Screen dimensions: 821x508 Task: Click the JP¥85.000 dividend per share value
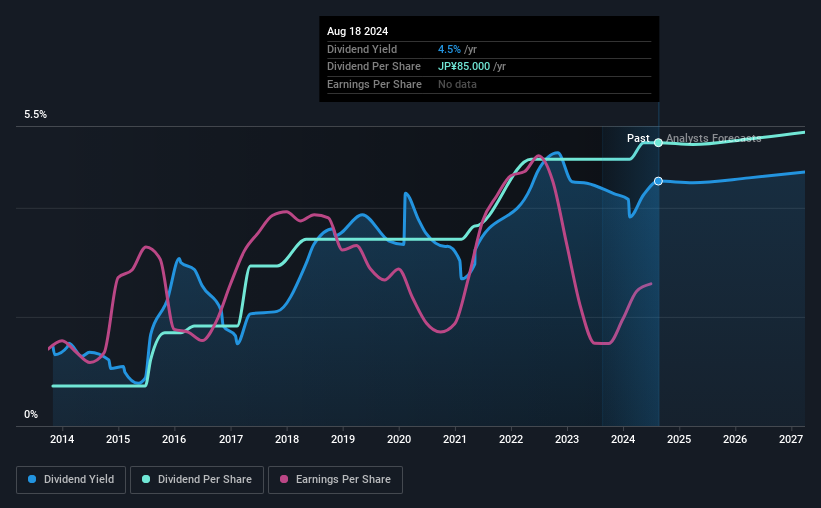[x=464, y=67]
